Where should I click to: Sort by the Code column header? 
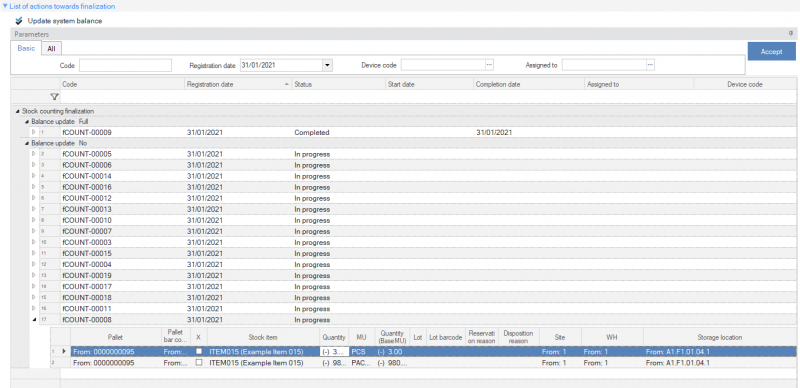[x=122, y=84]
